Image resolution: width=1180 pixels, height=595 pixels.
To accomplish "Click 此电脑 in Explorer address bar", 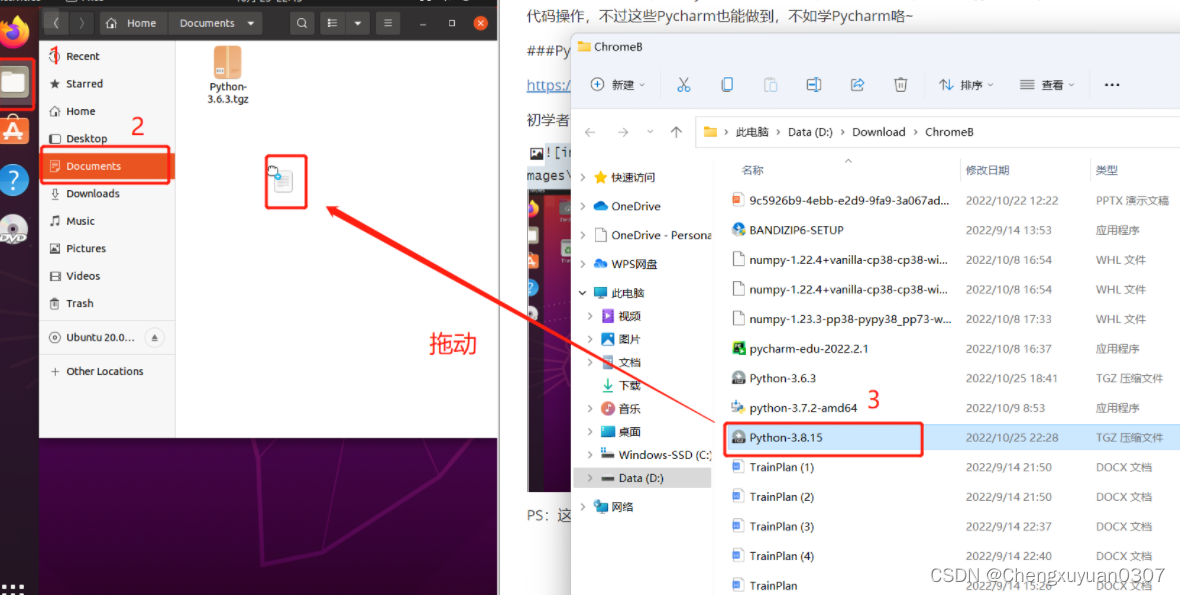I will pos(752,132).
